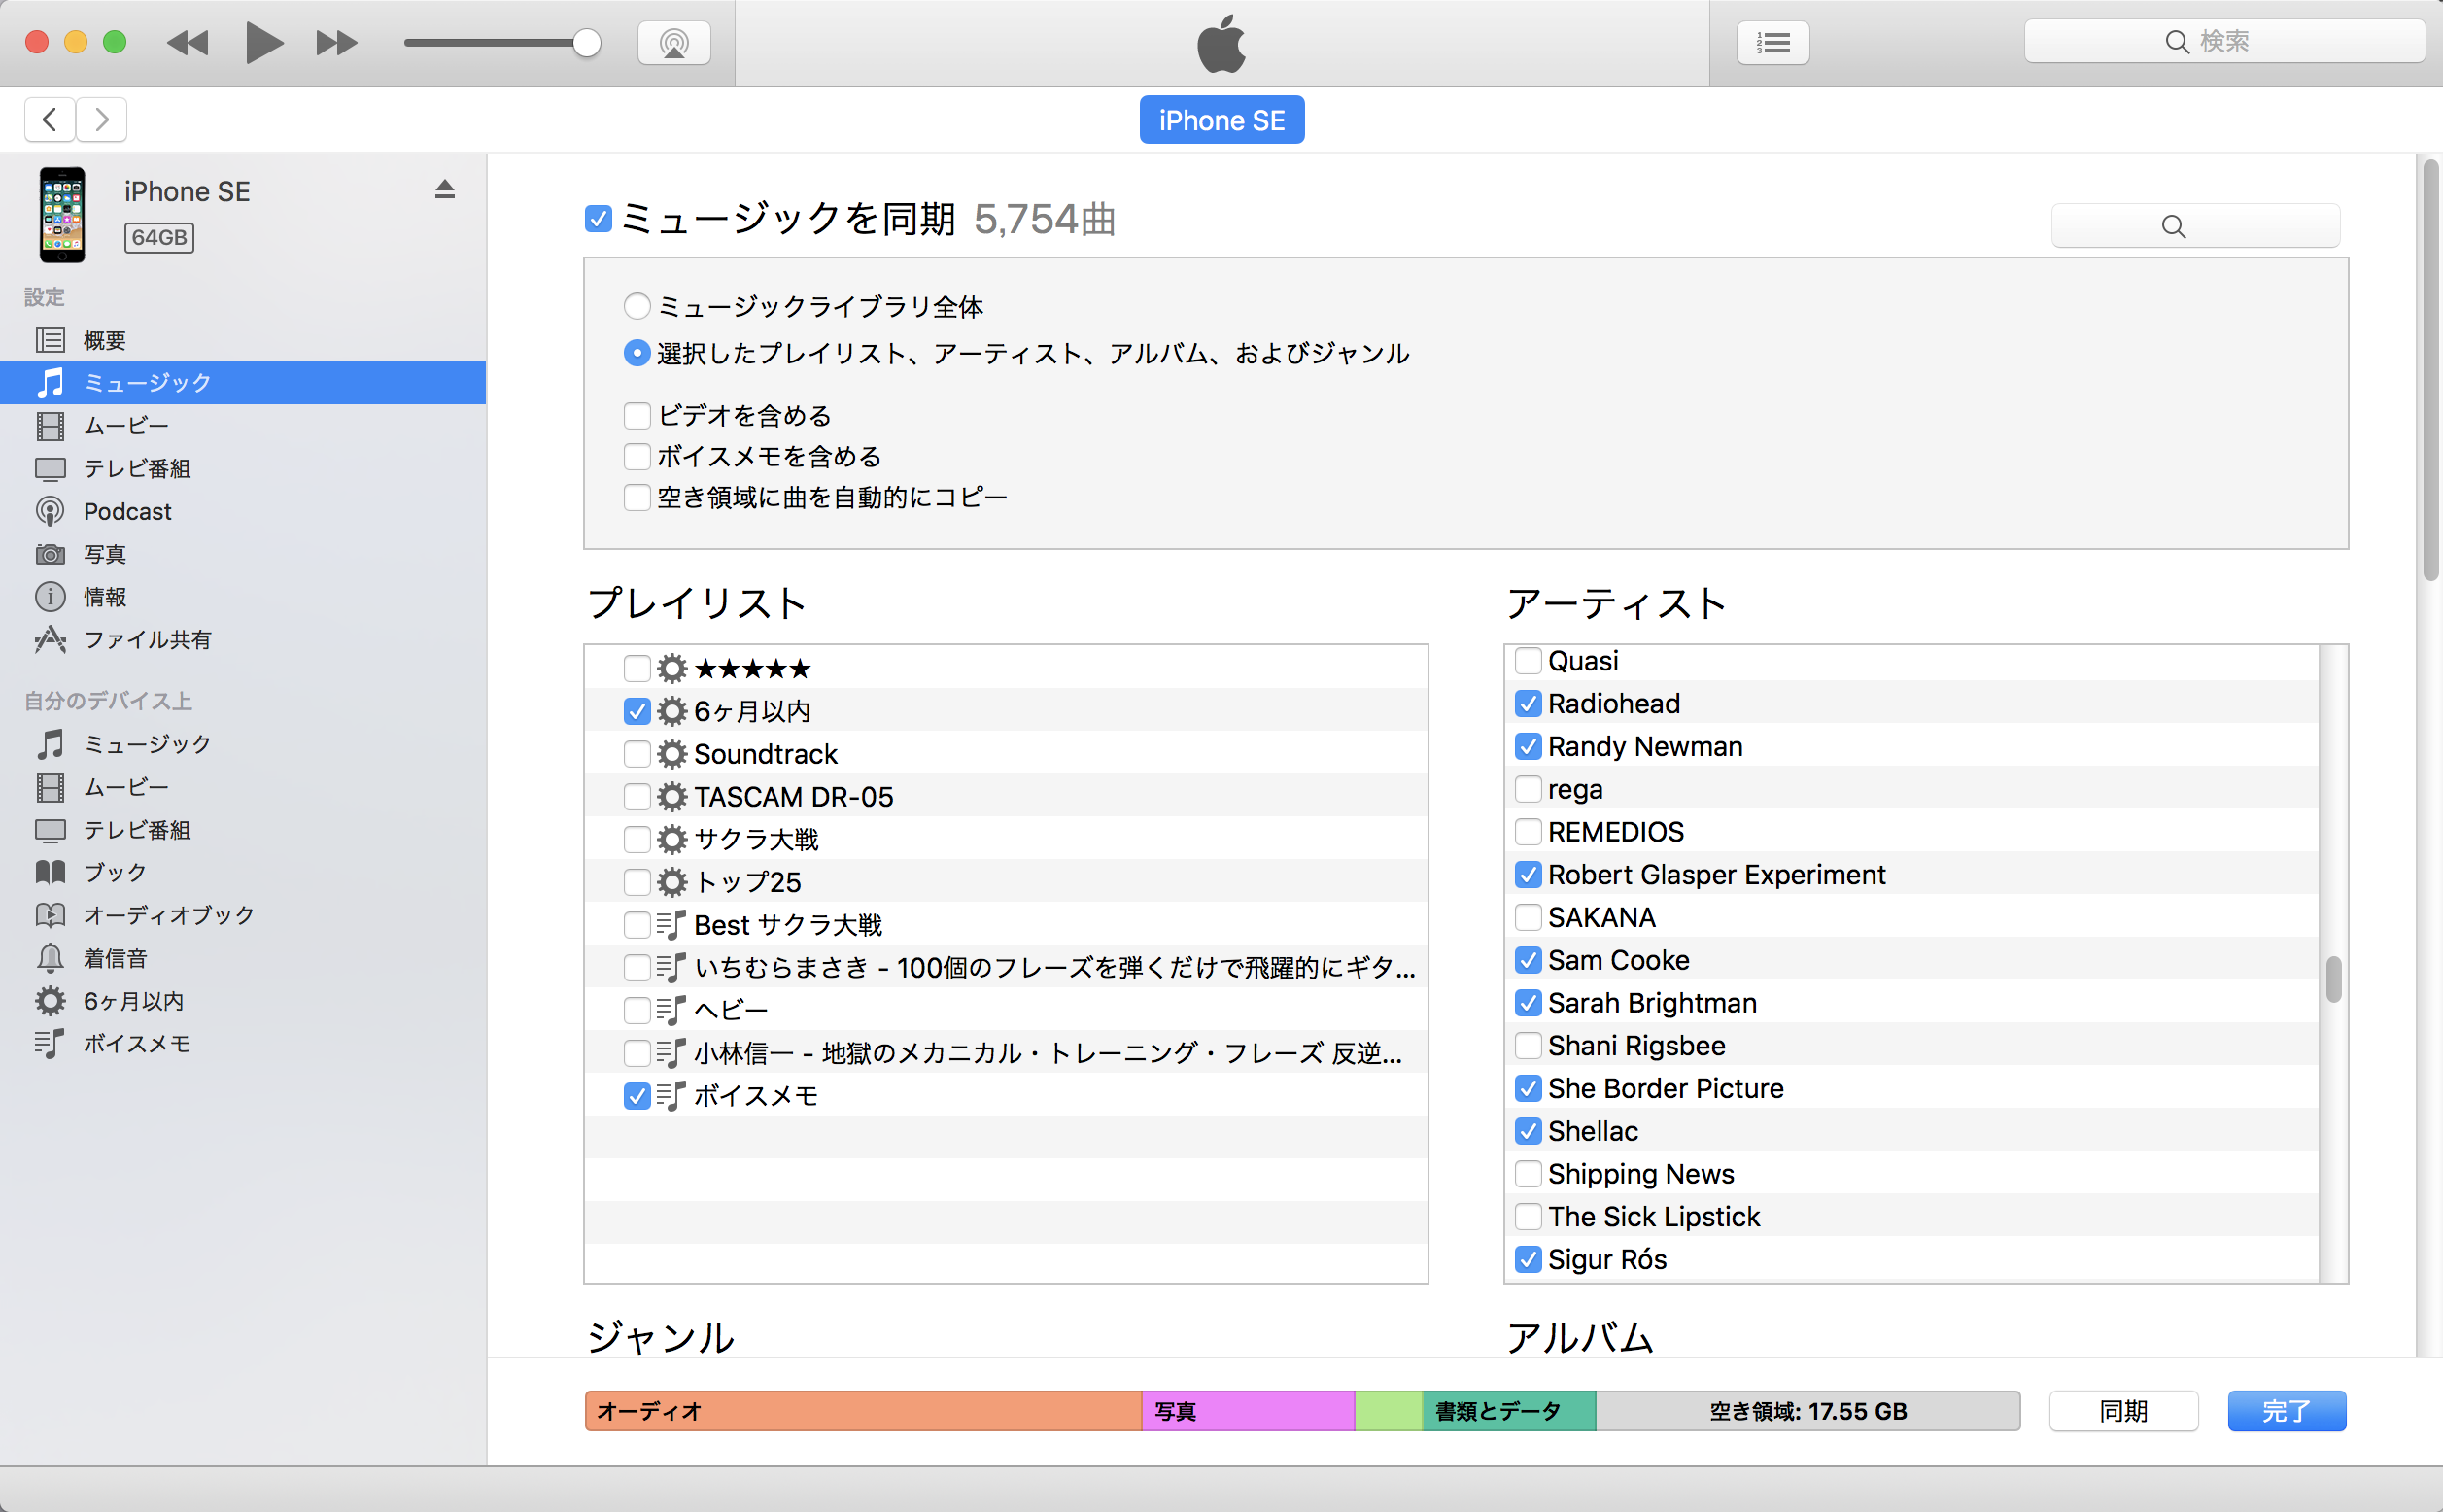Uncheck ボイスメモ playlist checkbox
This screenshot has height=1512, width=2443.
[x=637, y=1096]
